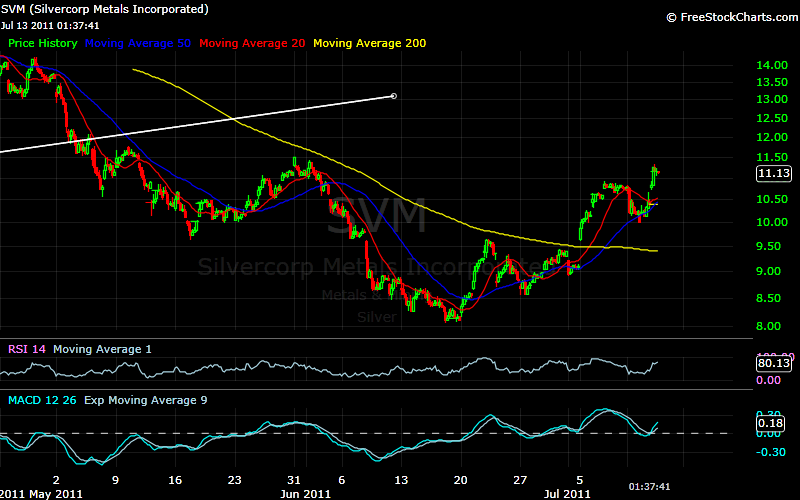800x500 pixels.
Task: Click the date axis label 31
Action: (294, 480)
